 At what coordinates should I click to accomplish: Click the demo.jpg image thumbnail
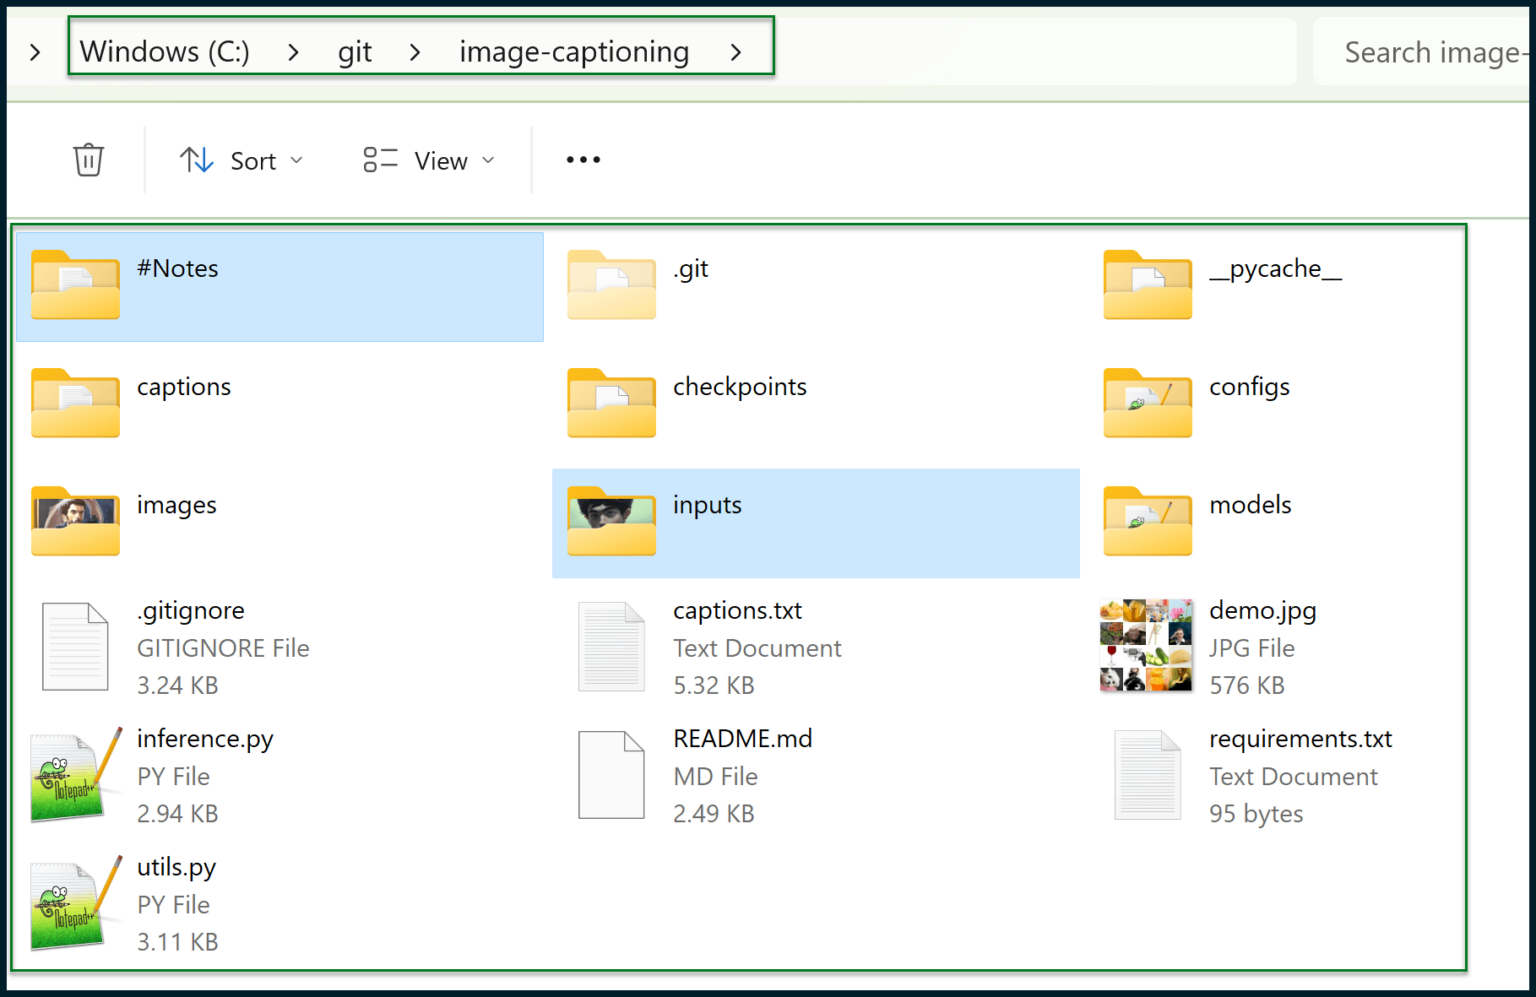[1146, 645]
